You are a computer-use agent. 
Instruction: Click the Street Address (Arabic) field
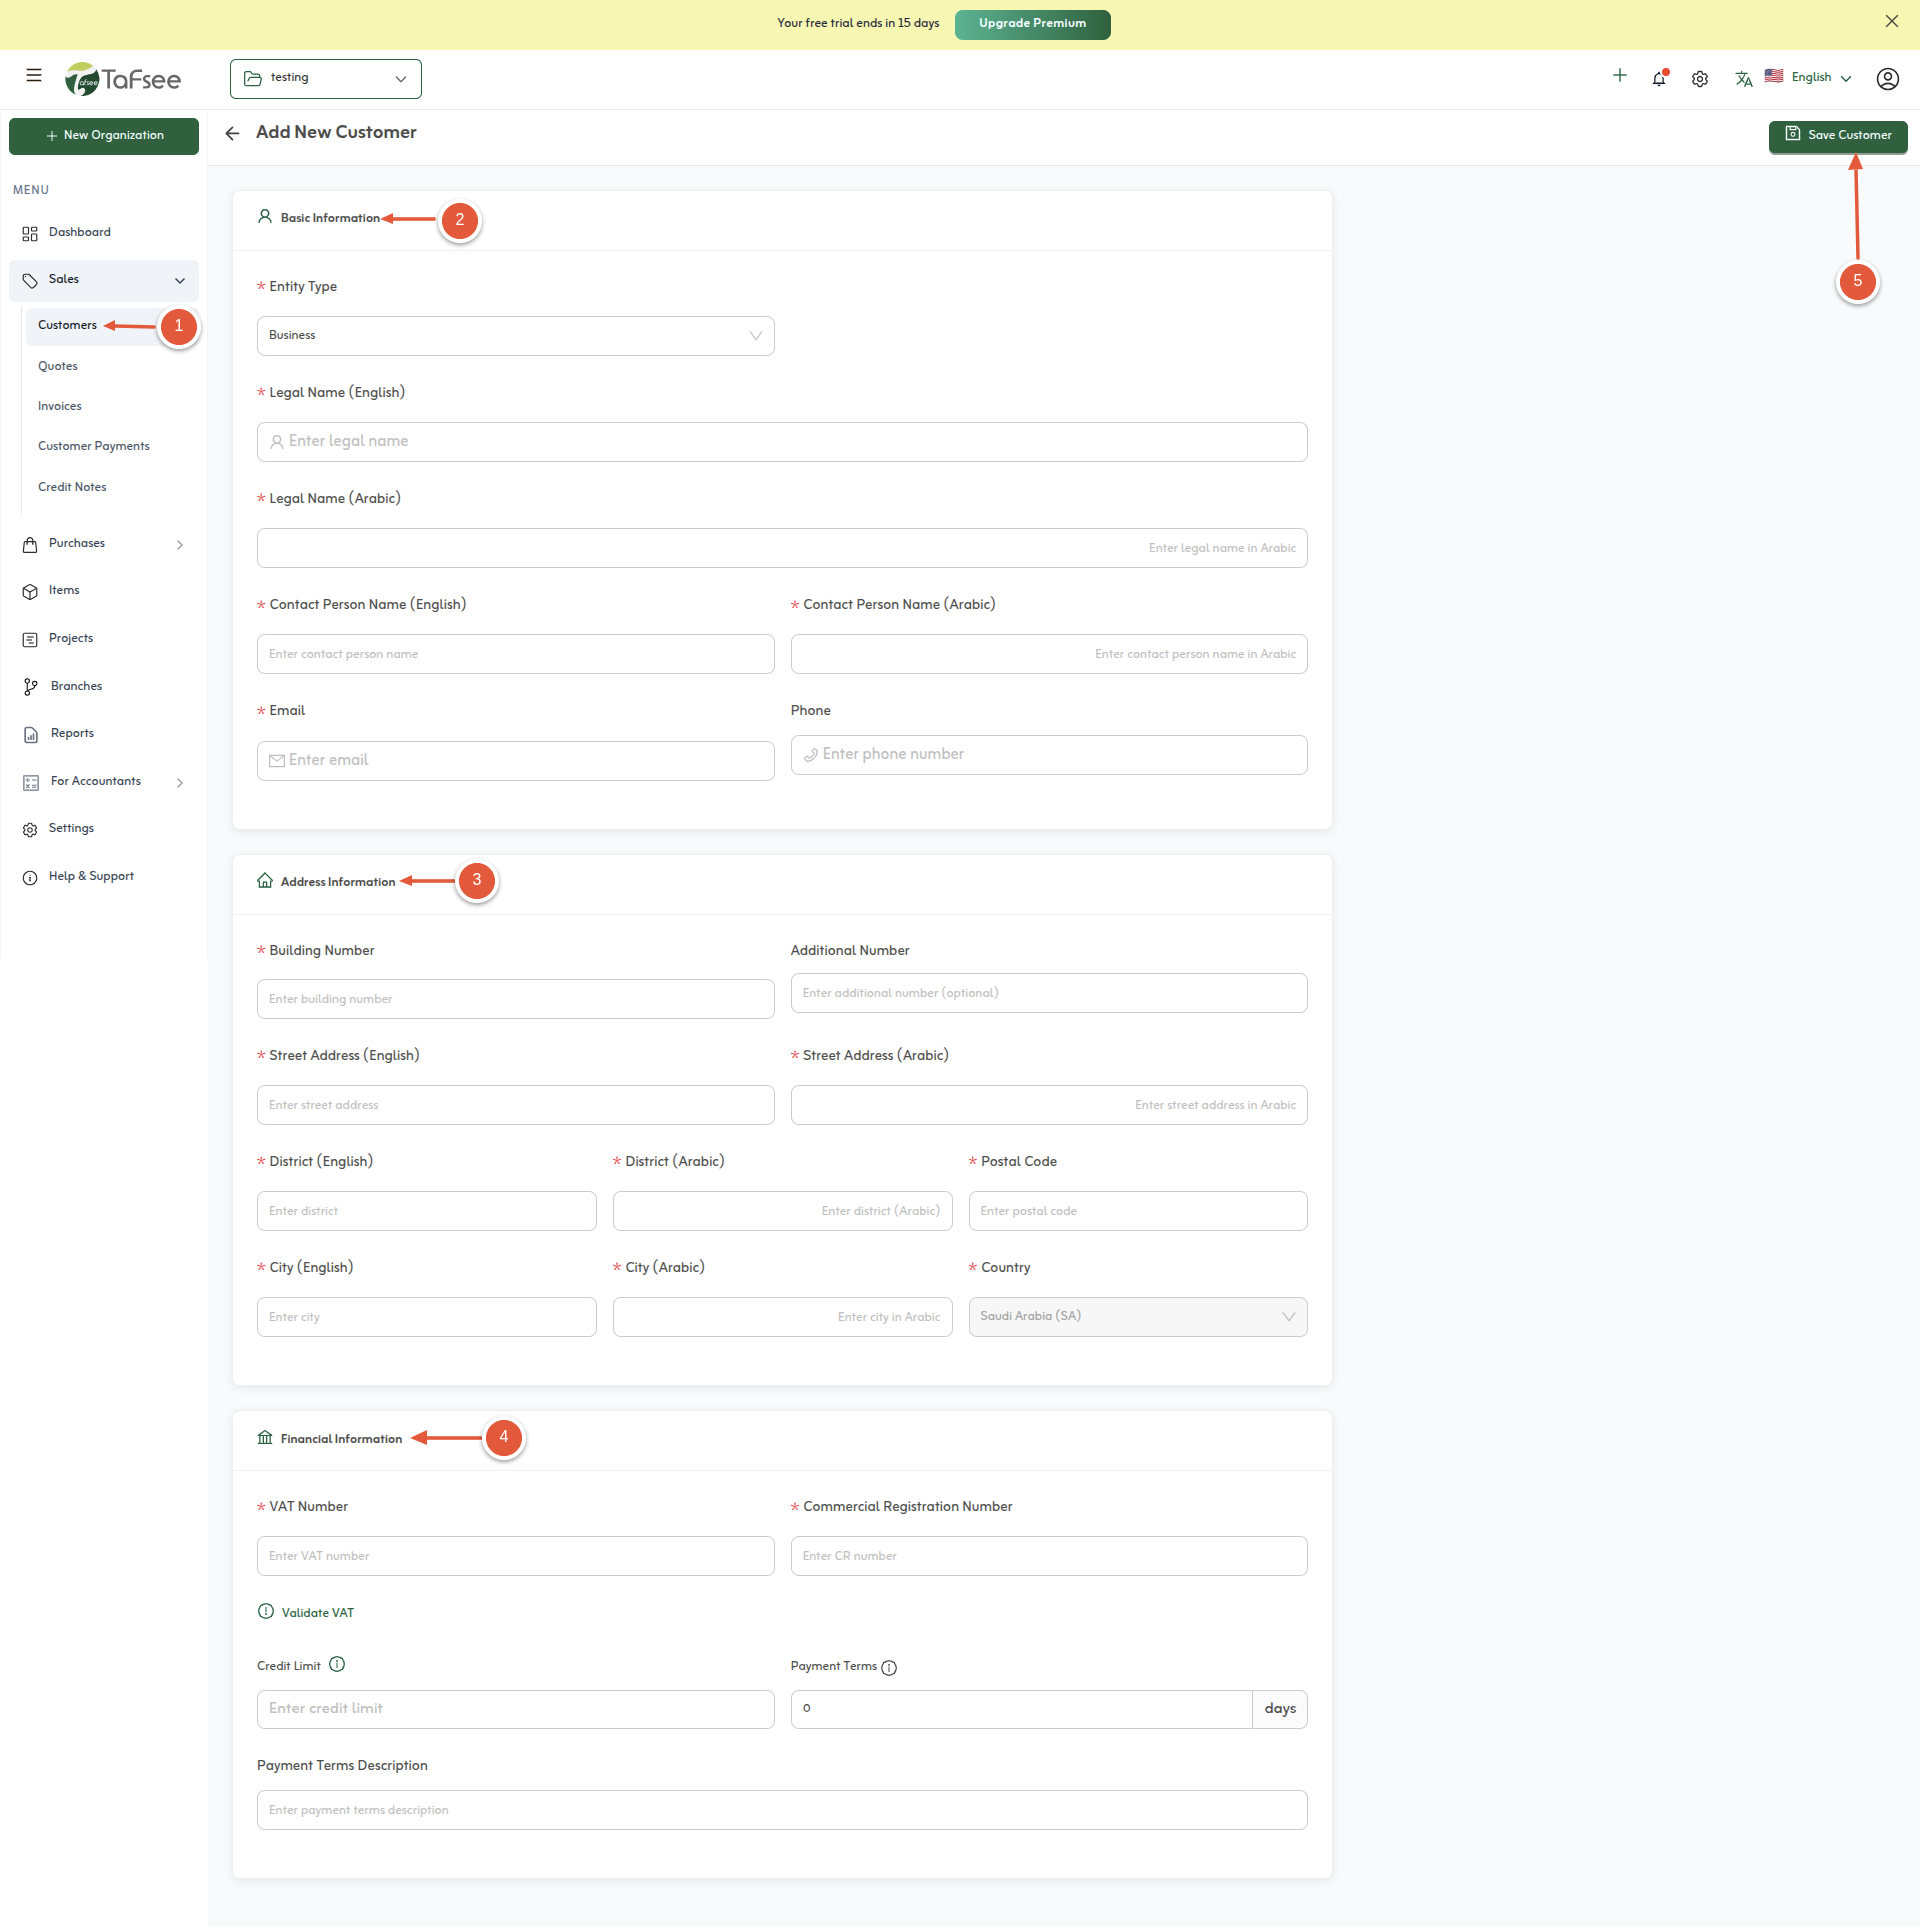click(1049, 1105)
